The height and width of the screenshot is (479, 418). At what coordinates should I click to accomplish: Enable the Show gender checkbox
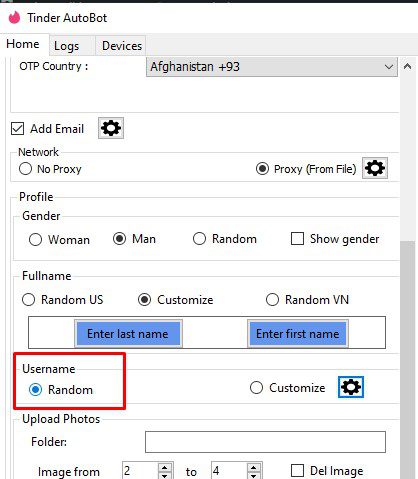(x=297, y=239)
